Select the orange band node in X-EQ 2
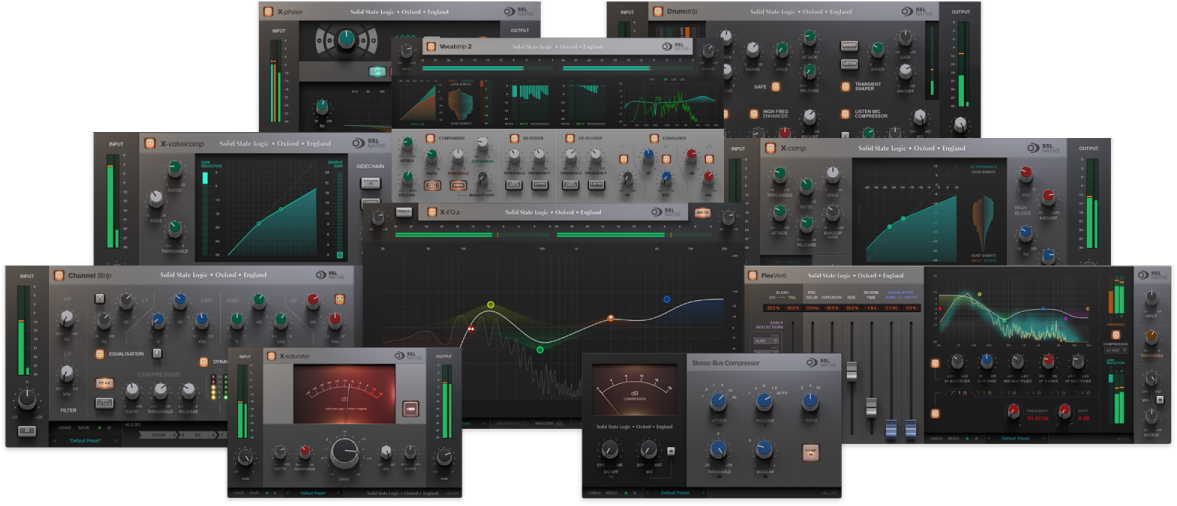1177x506 pixels. pos(610,318)
